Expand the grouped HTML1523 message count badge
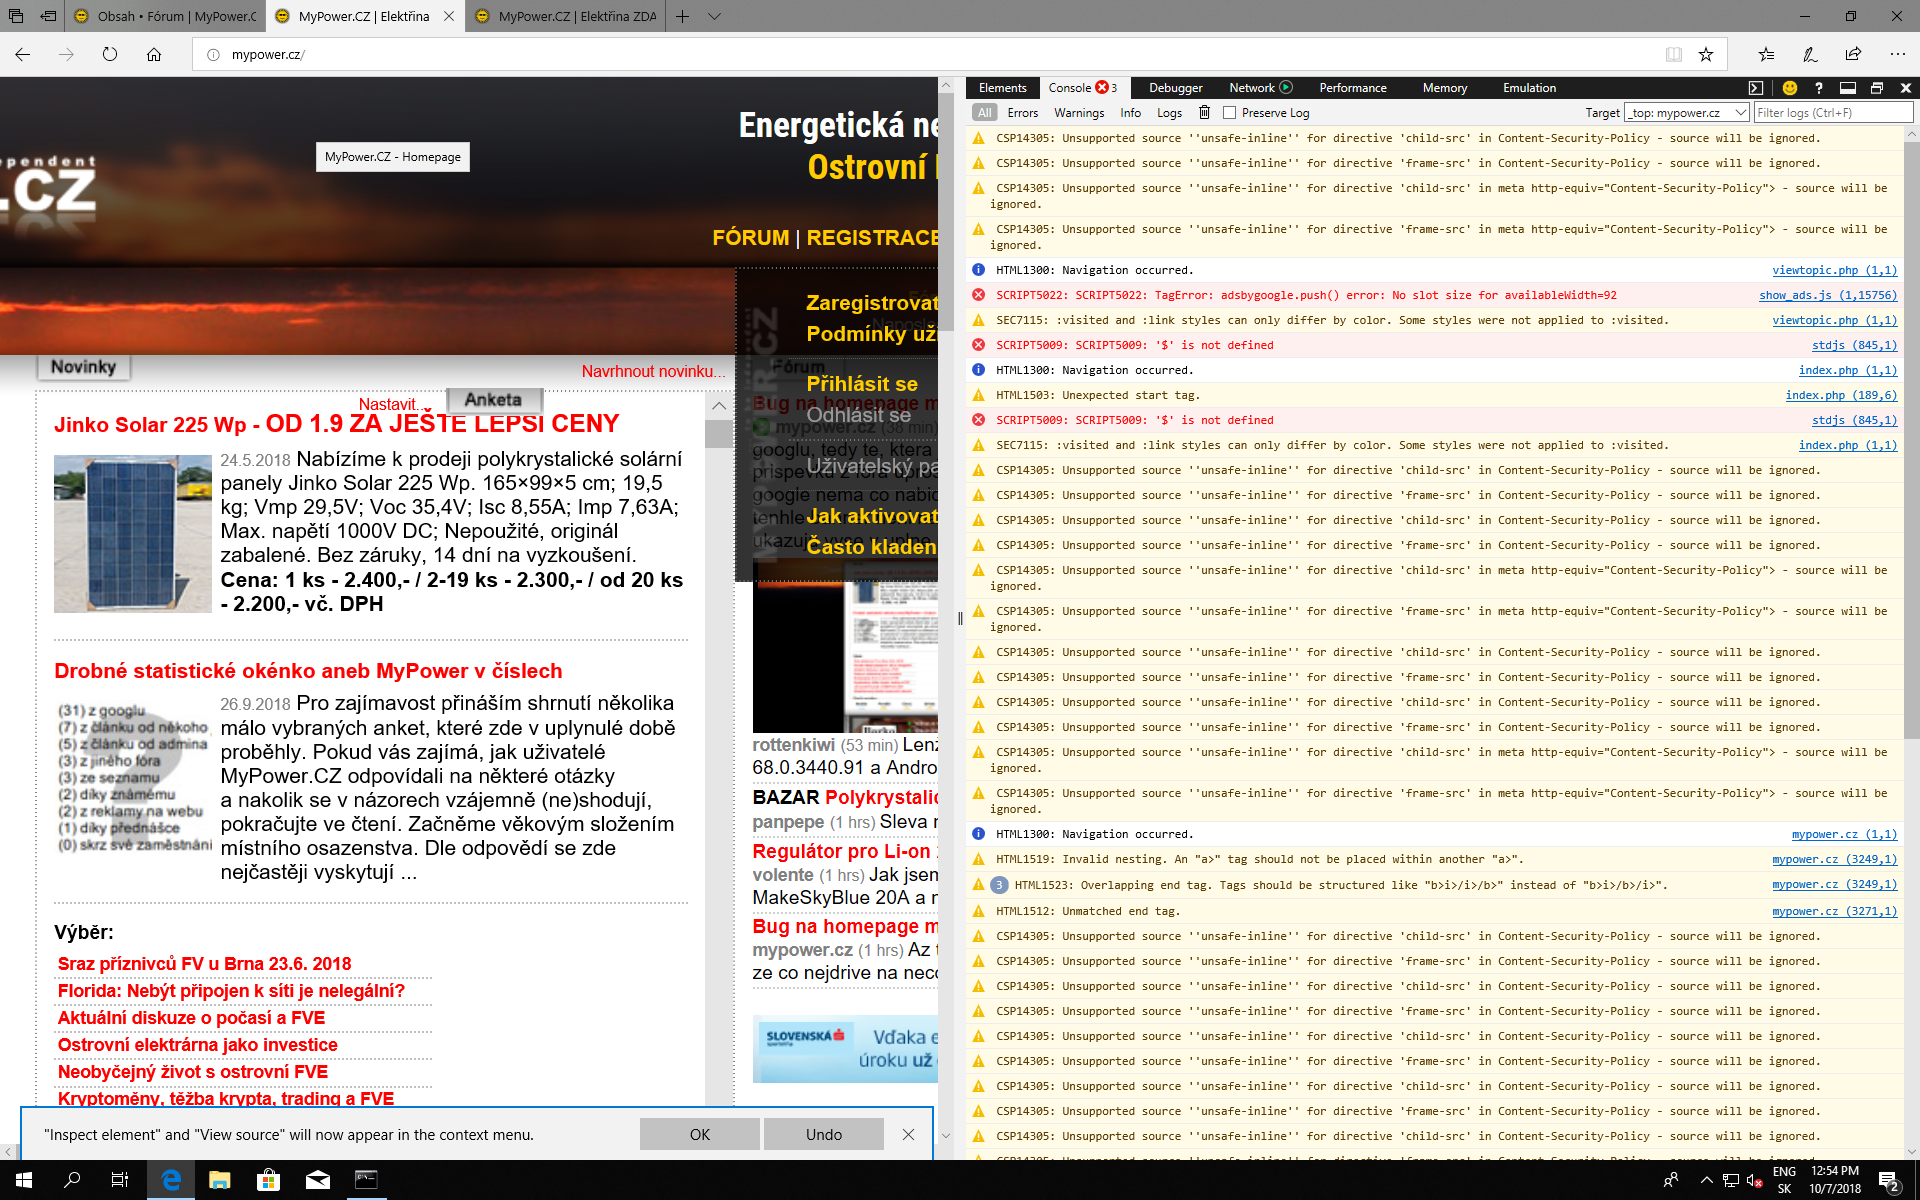Screen dimensions: 1920x1200 pyautogui.click(x=998, y=885)
